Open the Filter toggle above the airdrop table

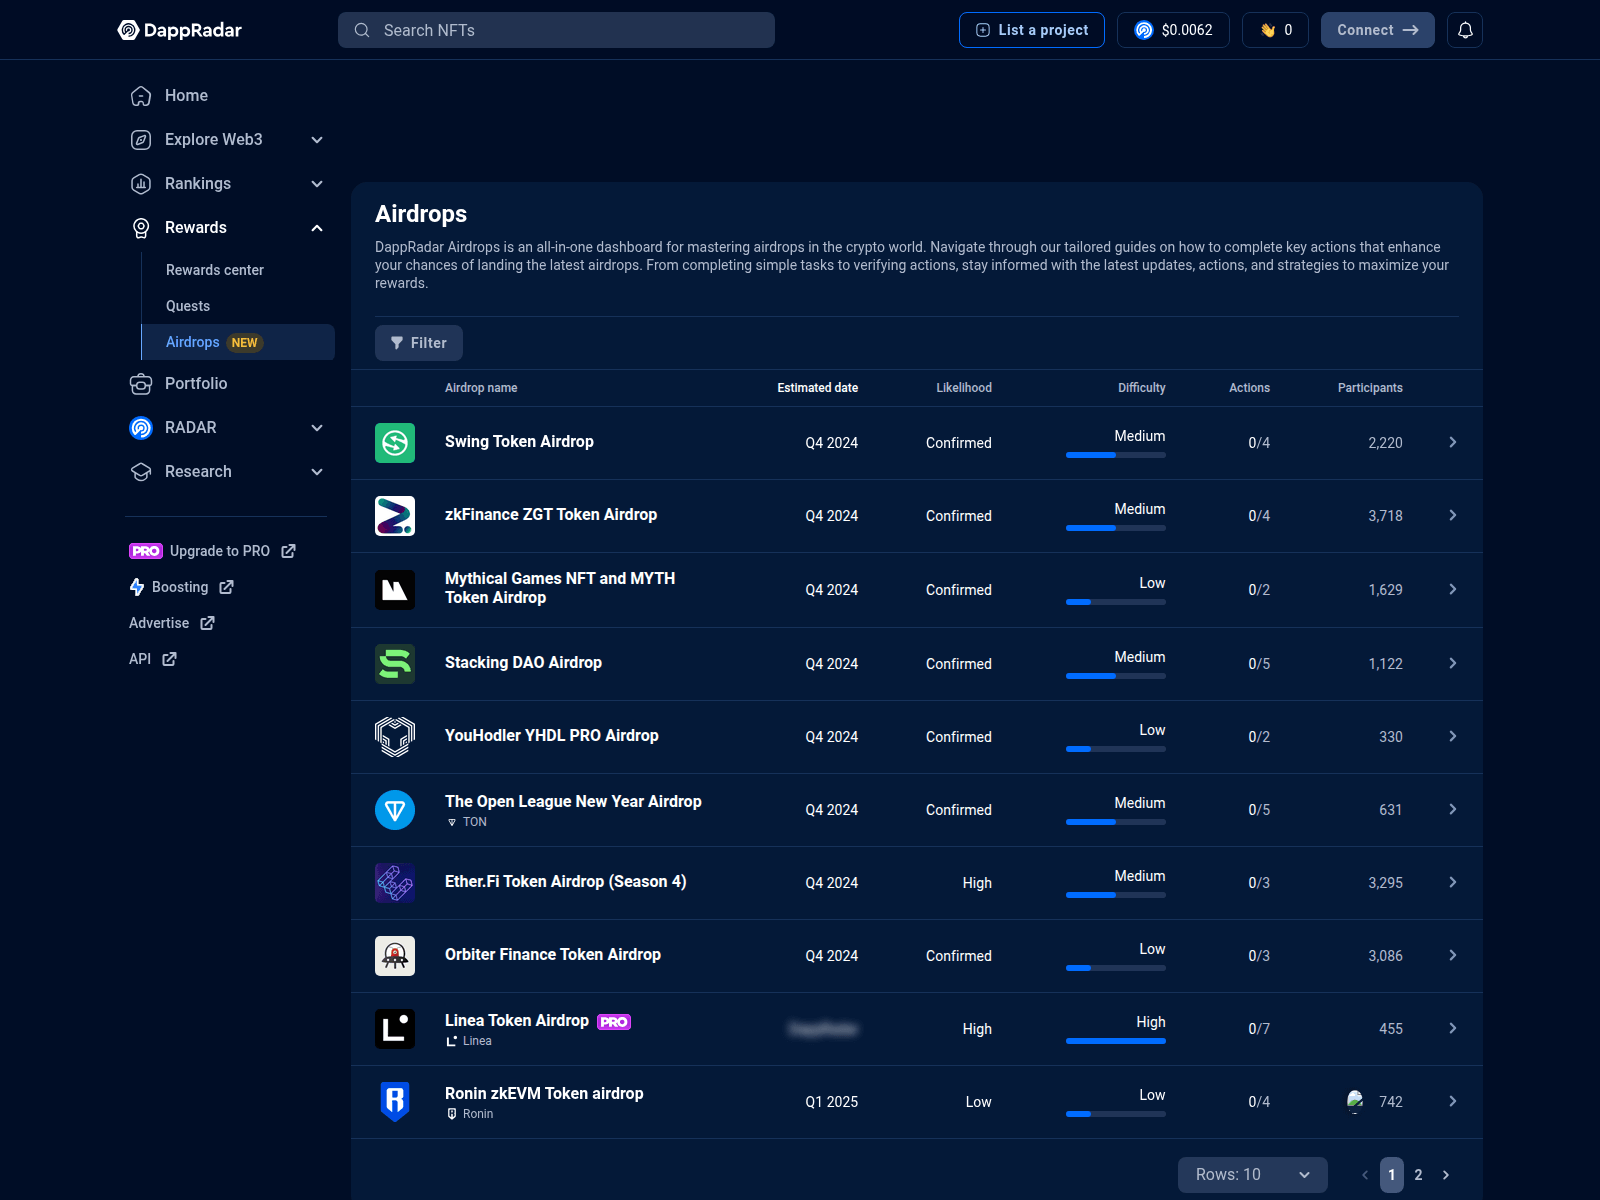418,343
